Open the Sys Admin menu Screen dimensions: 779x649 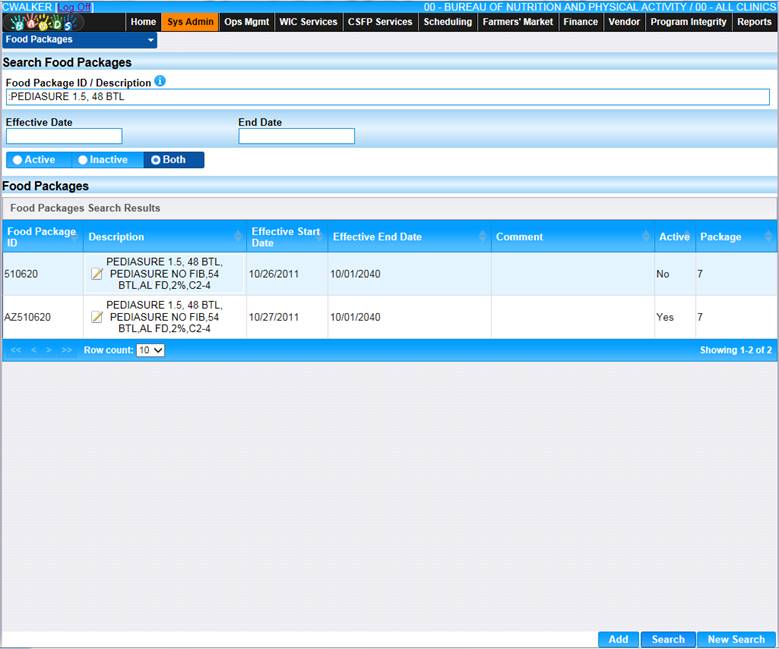click(190, 22)
